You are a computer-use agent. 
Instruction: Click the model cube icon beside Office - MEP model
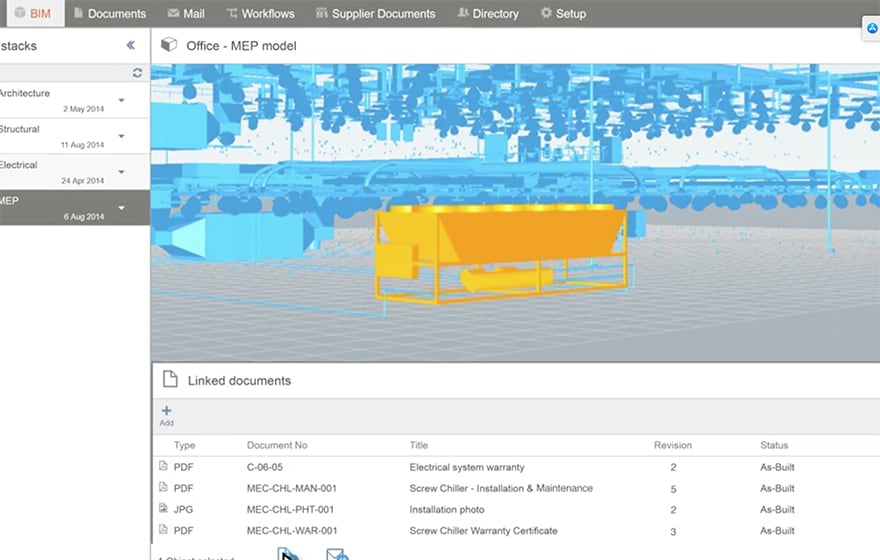point(169,45)
